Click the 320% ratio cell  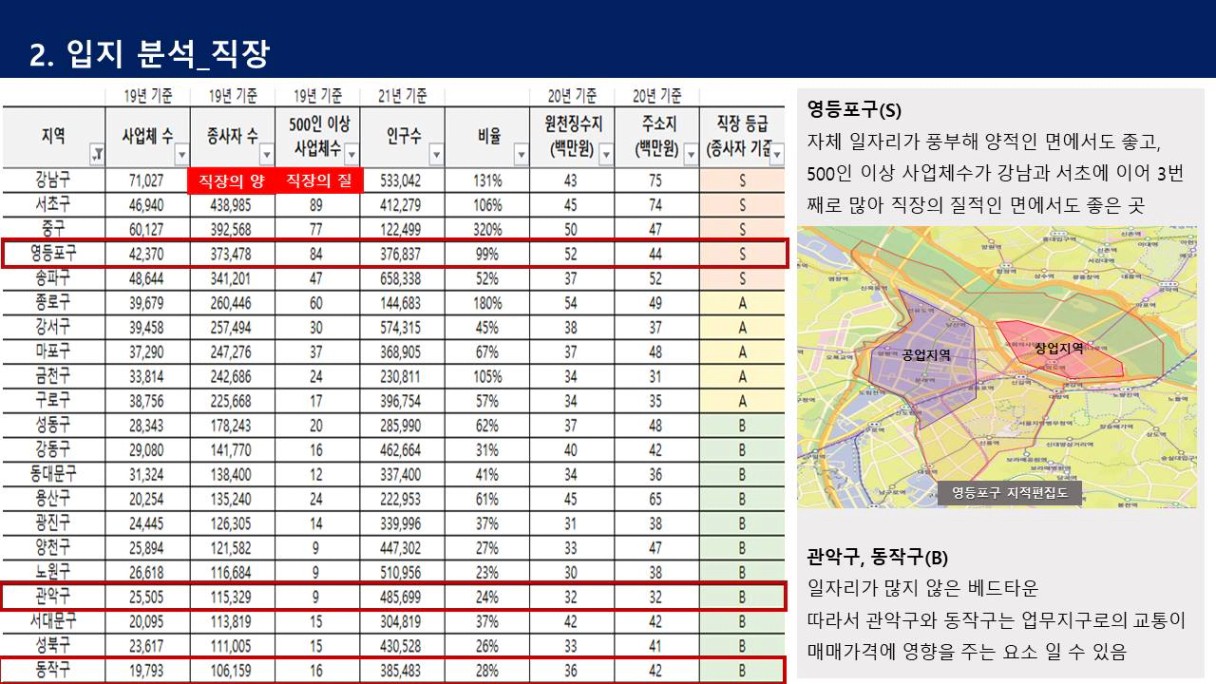487,229
